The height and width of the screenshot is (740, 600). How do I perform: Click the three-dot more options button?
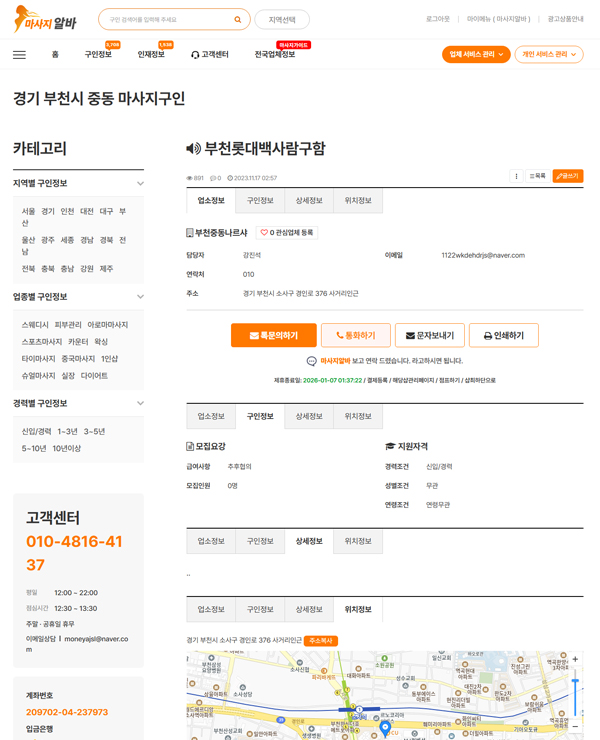516,176
